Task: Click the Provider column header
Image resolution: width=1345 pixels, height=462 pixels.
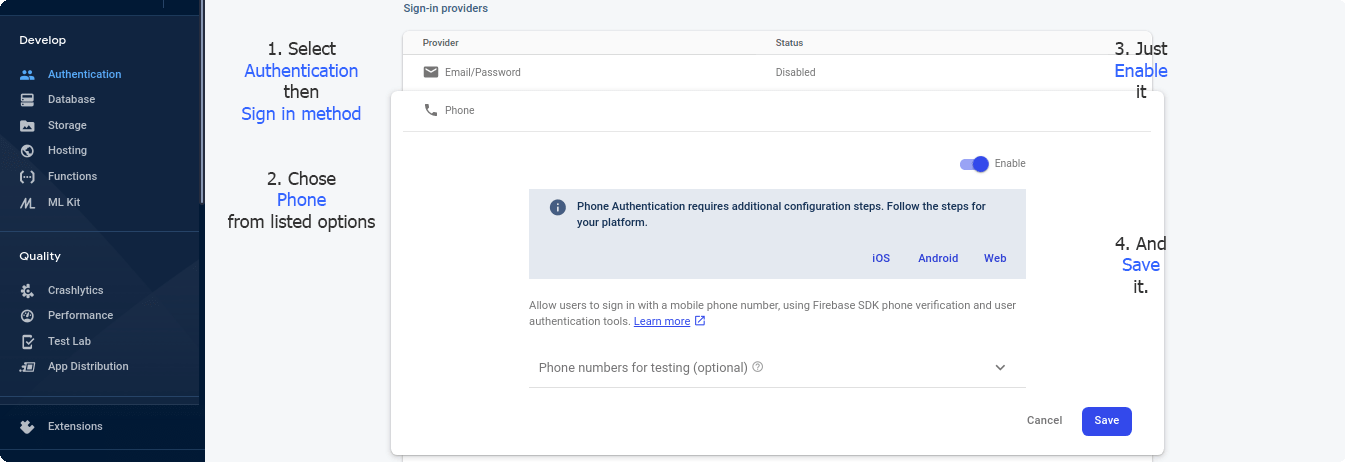Action: tap(440, 43)
